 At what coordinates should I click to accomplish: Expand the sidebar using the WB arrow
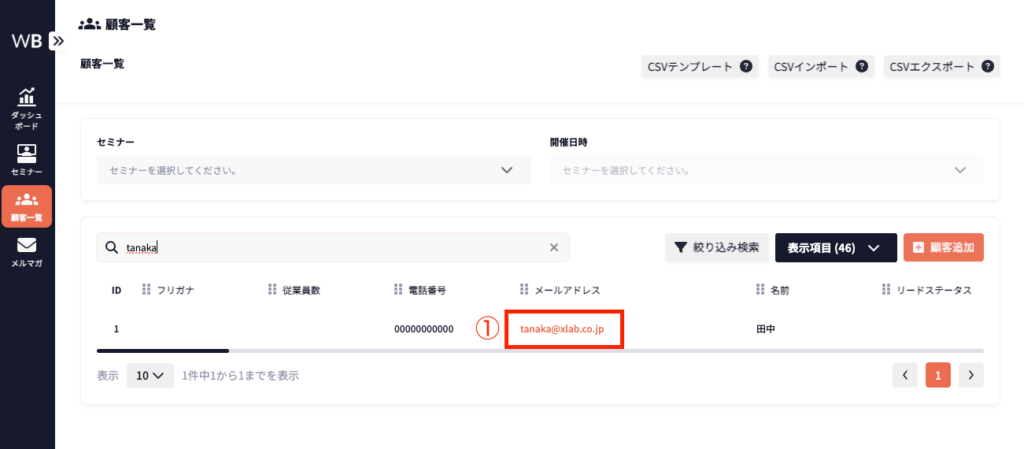click(57, 41)
